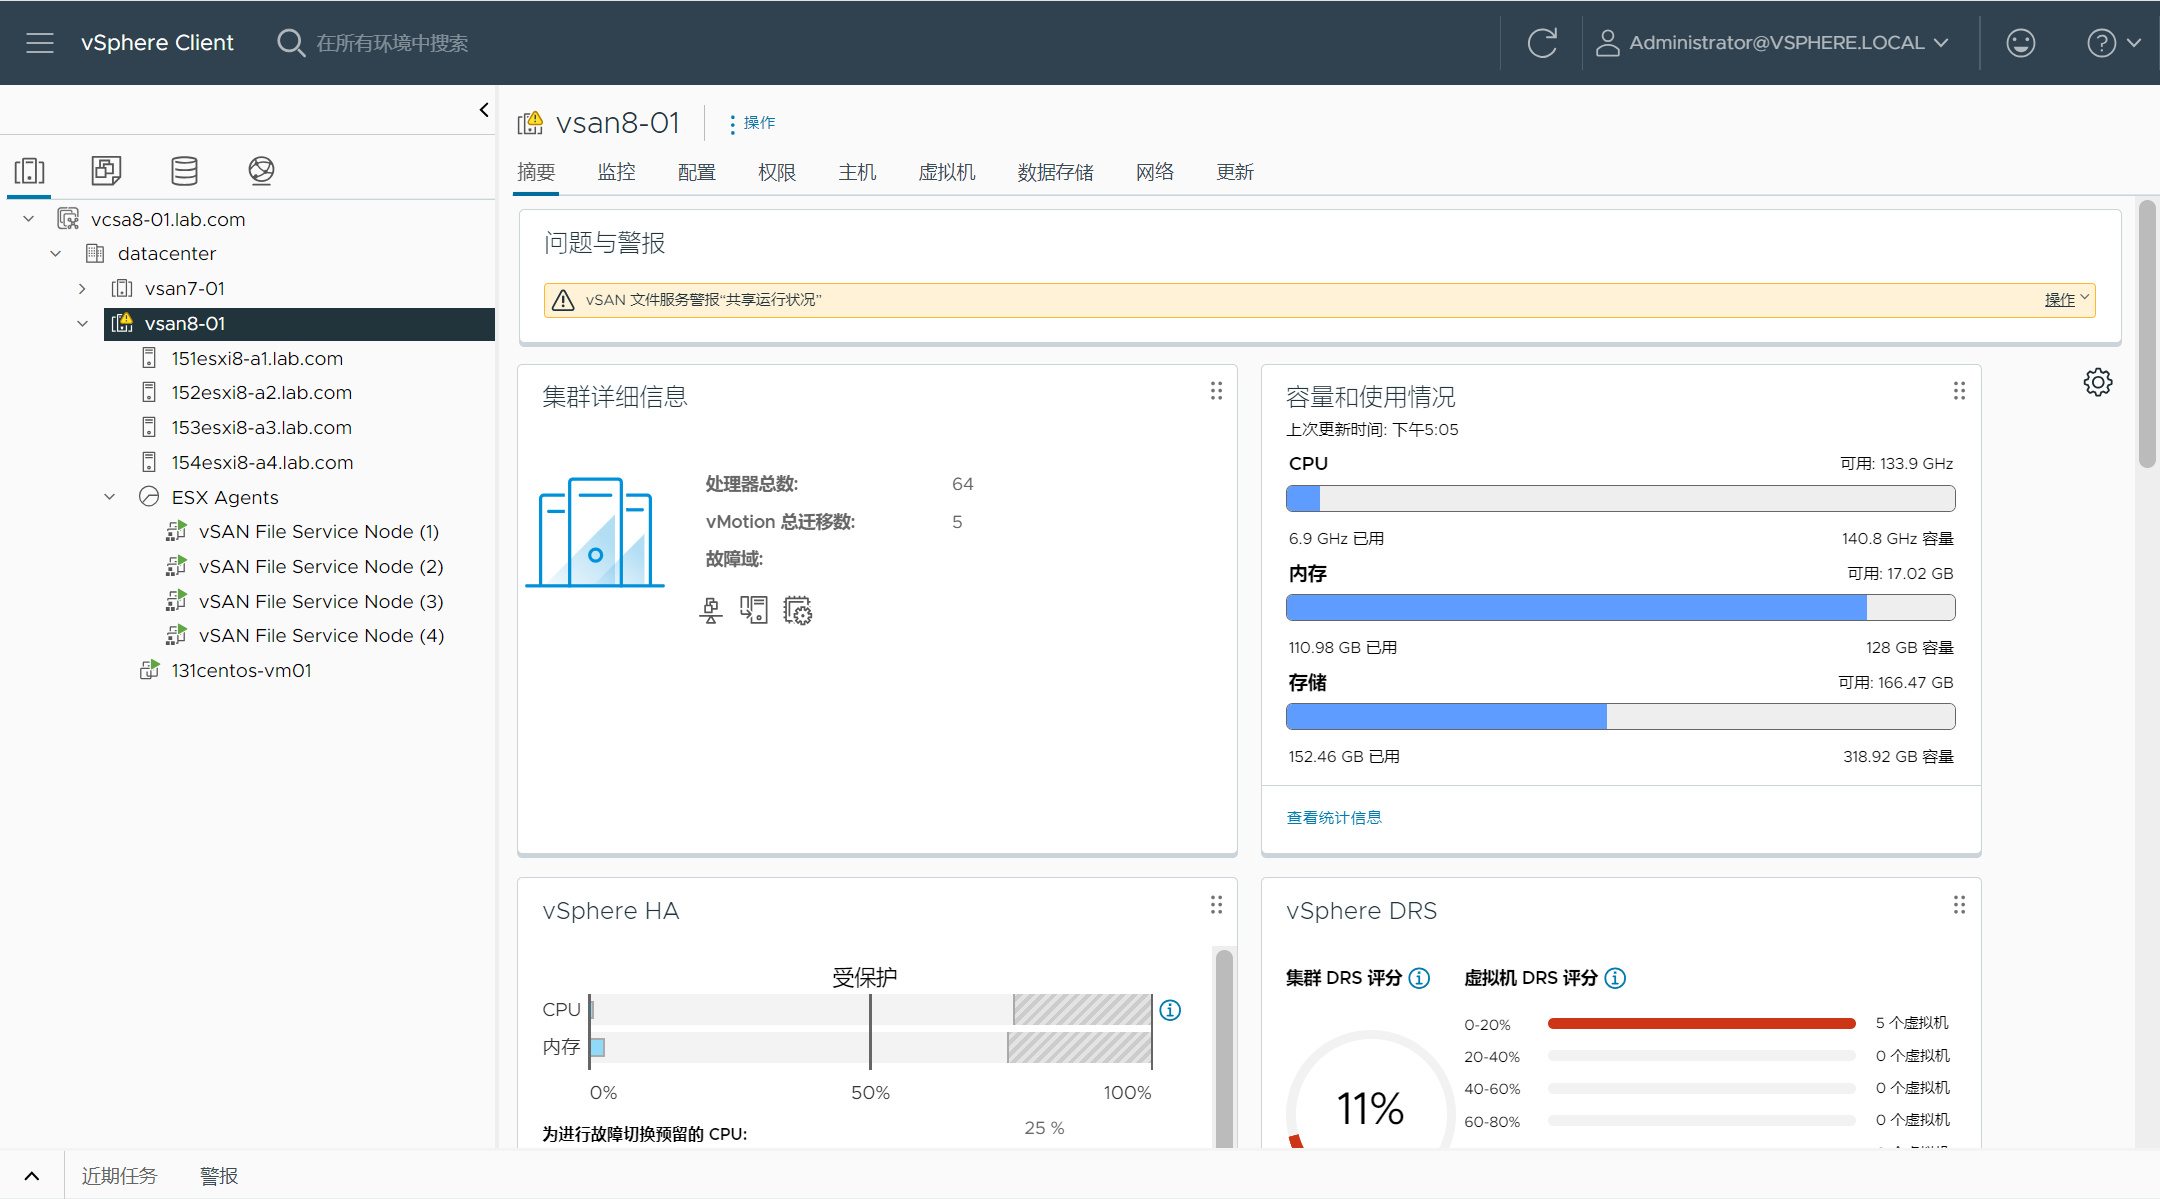The image size is (2160, 1199).
Task: Click the 存储 storage usage progress bar
Action: [1621, 716]
